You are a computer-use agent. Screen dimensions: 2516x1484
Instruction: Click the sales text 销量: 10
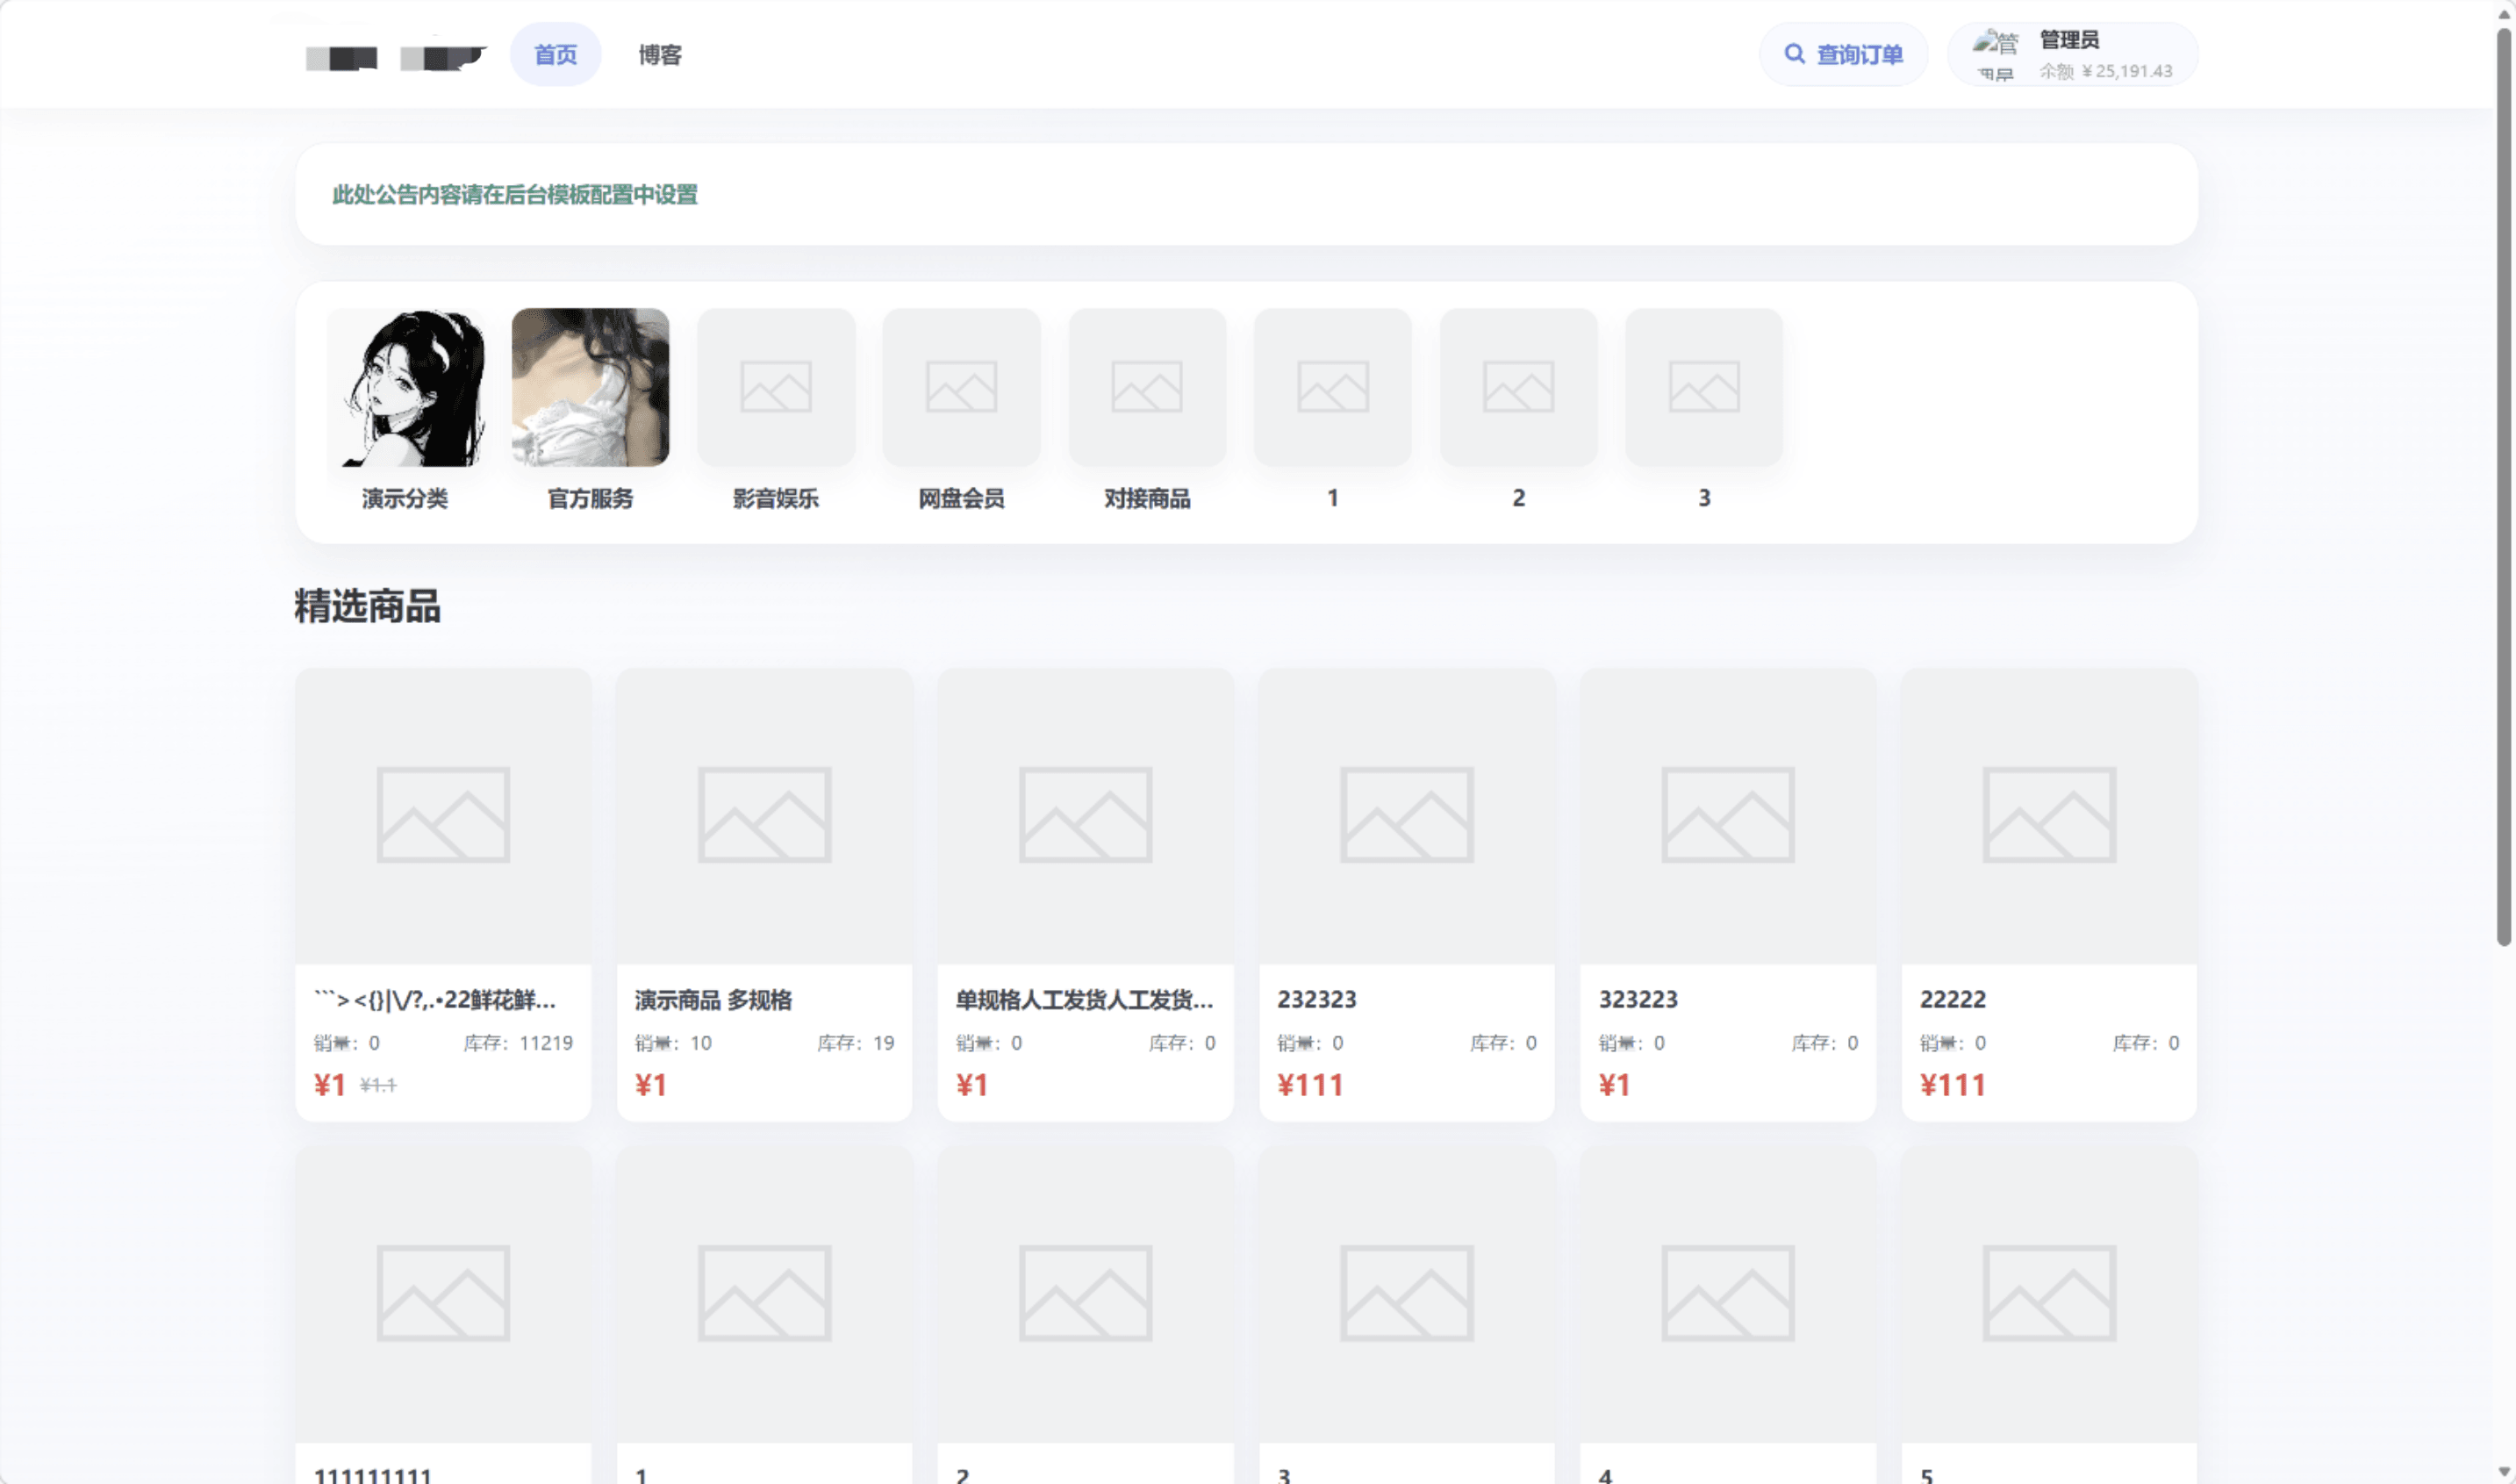tap(673, 1043)
